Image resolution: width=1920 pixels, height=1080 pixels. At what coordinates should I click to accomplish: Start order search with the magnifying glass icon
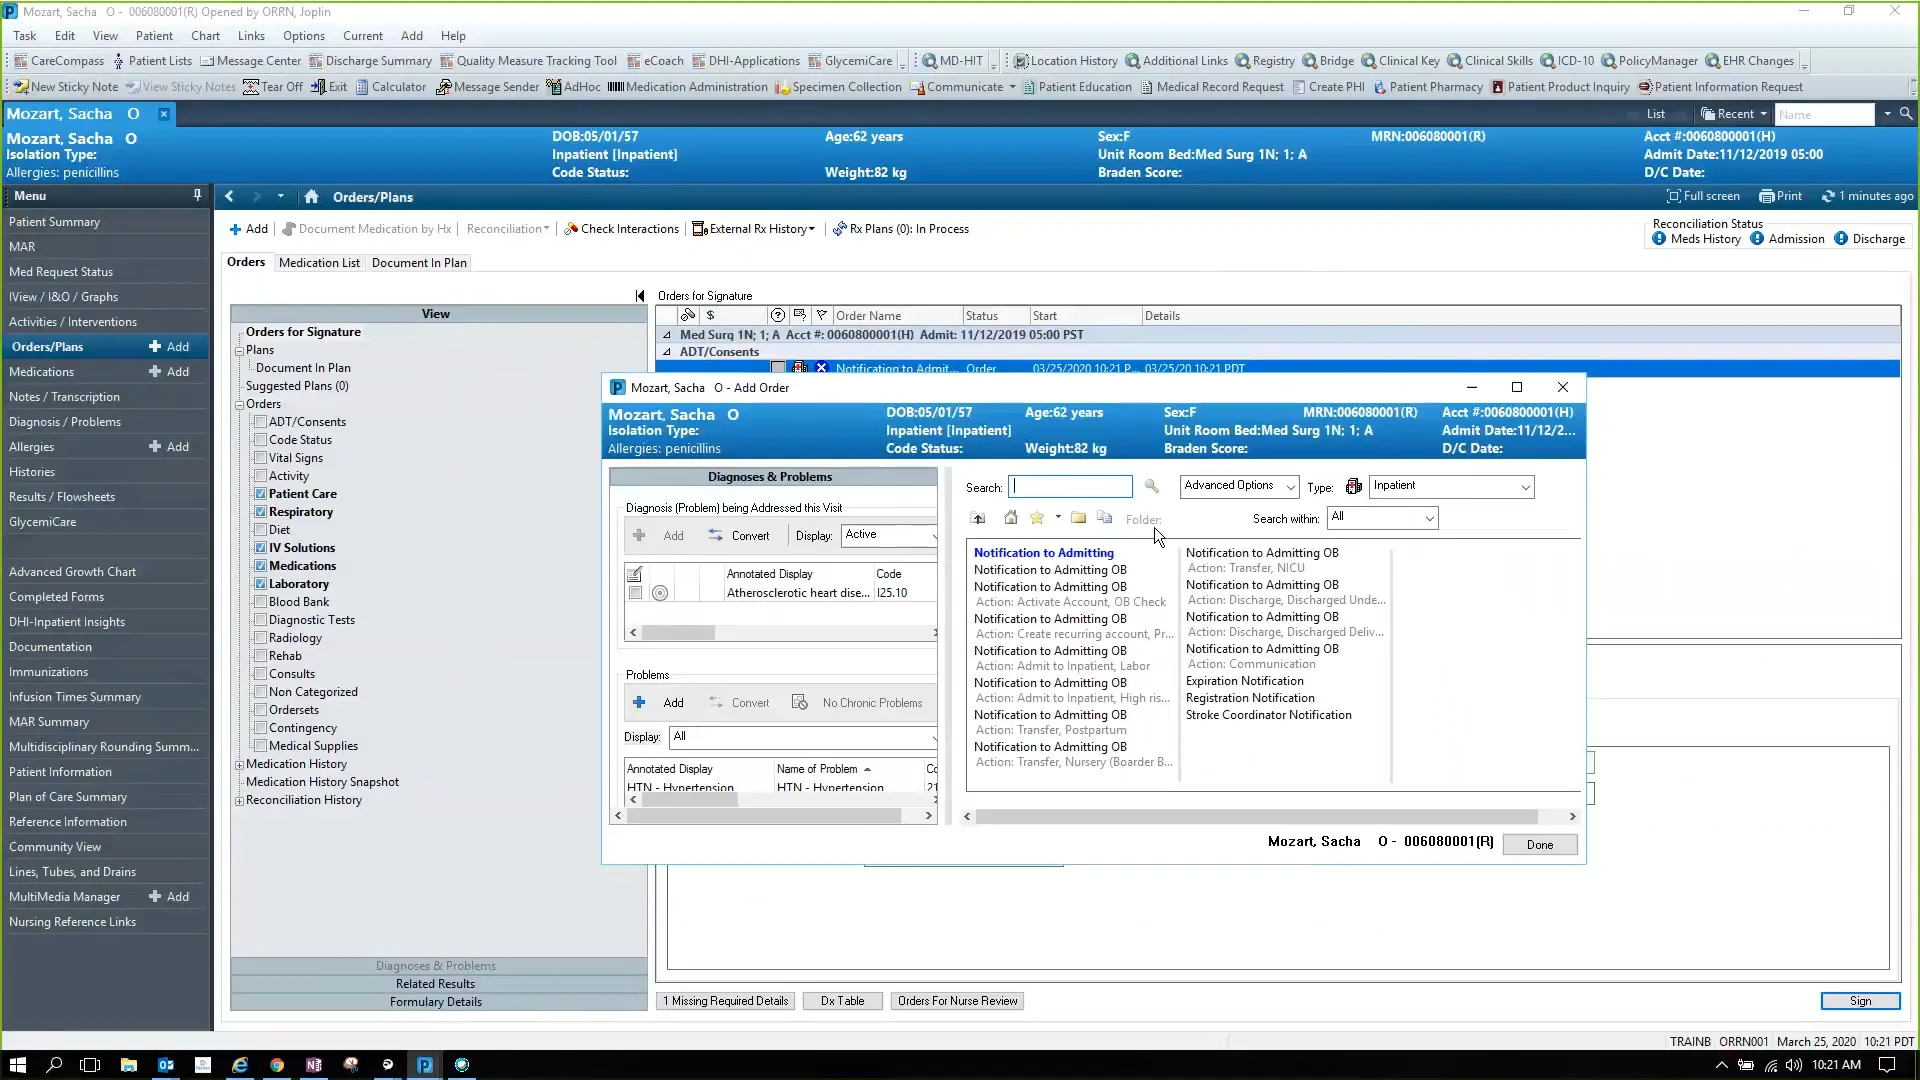(x=1152, y=487)
